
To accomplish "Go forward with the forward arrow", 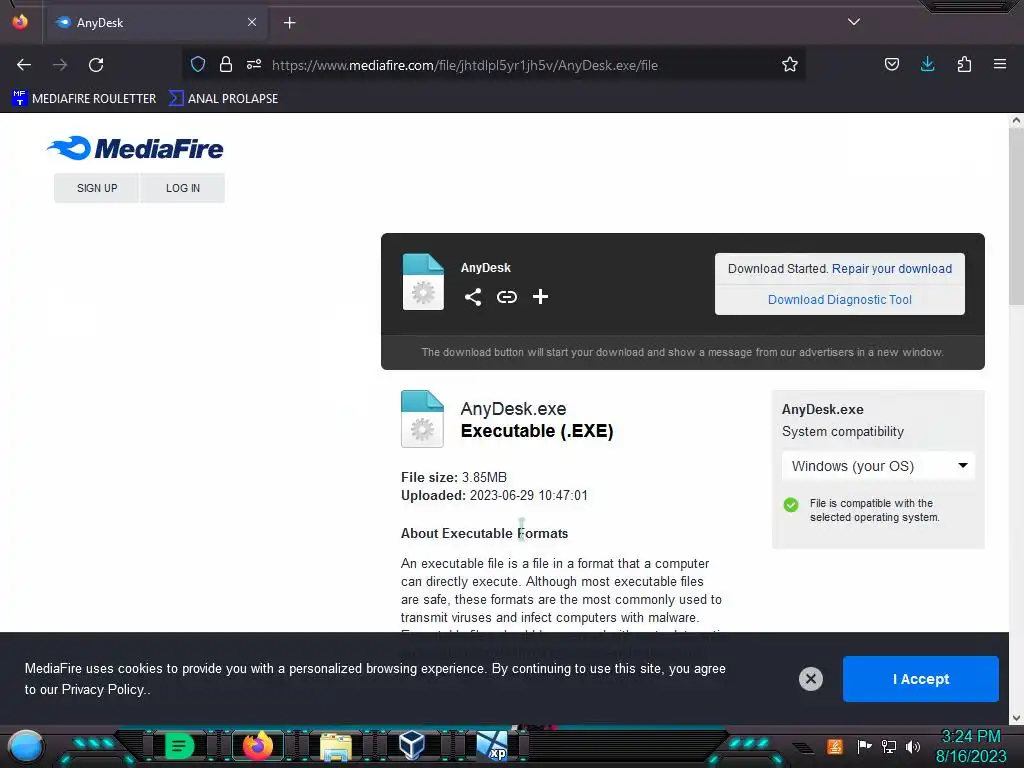I will [x=60, y=65].
